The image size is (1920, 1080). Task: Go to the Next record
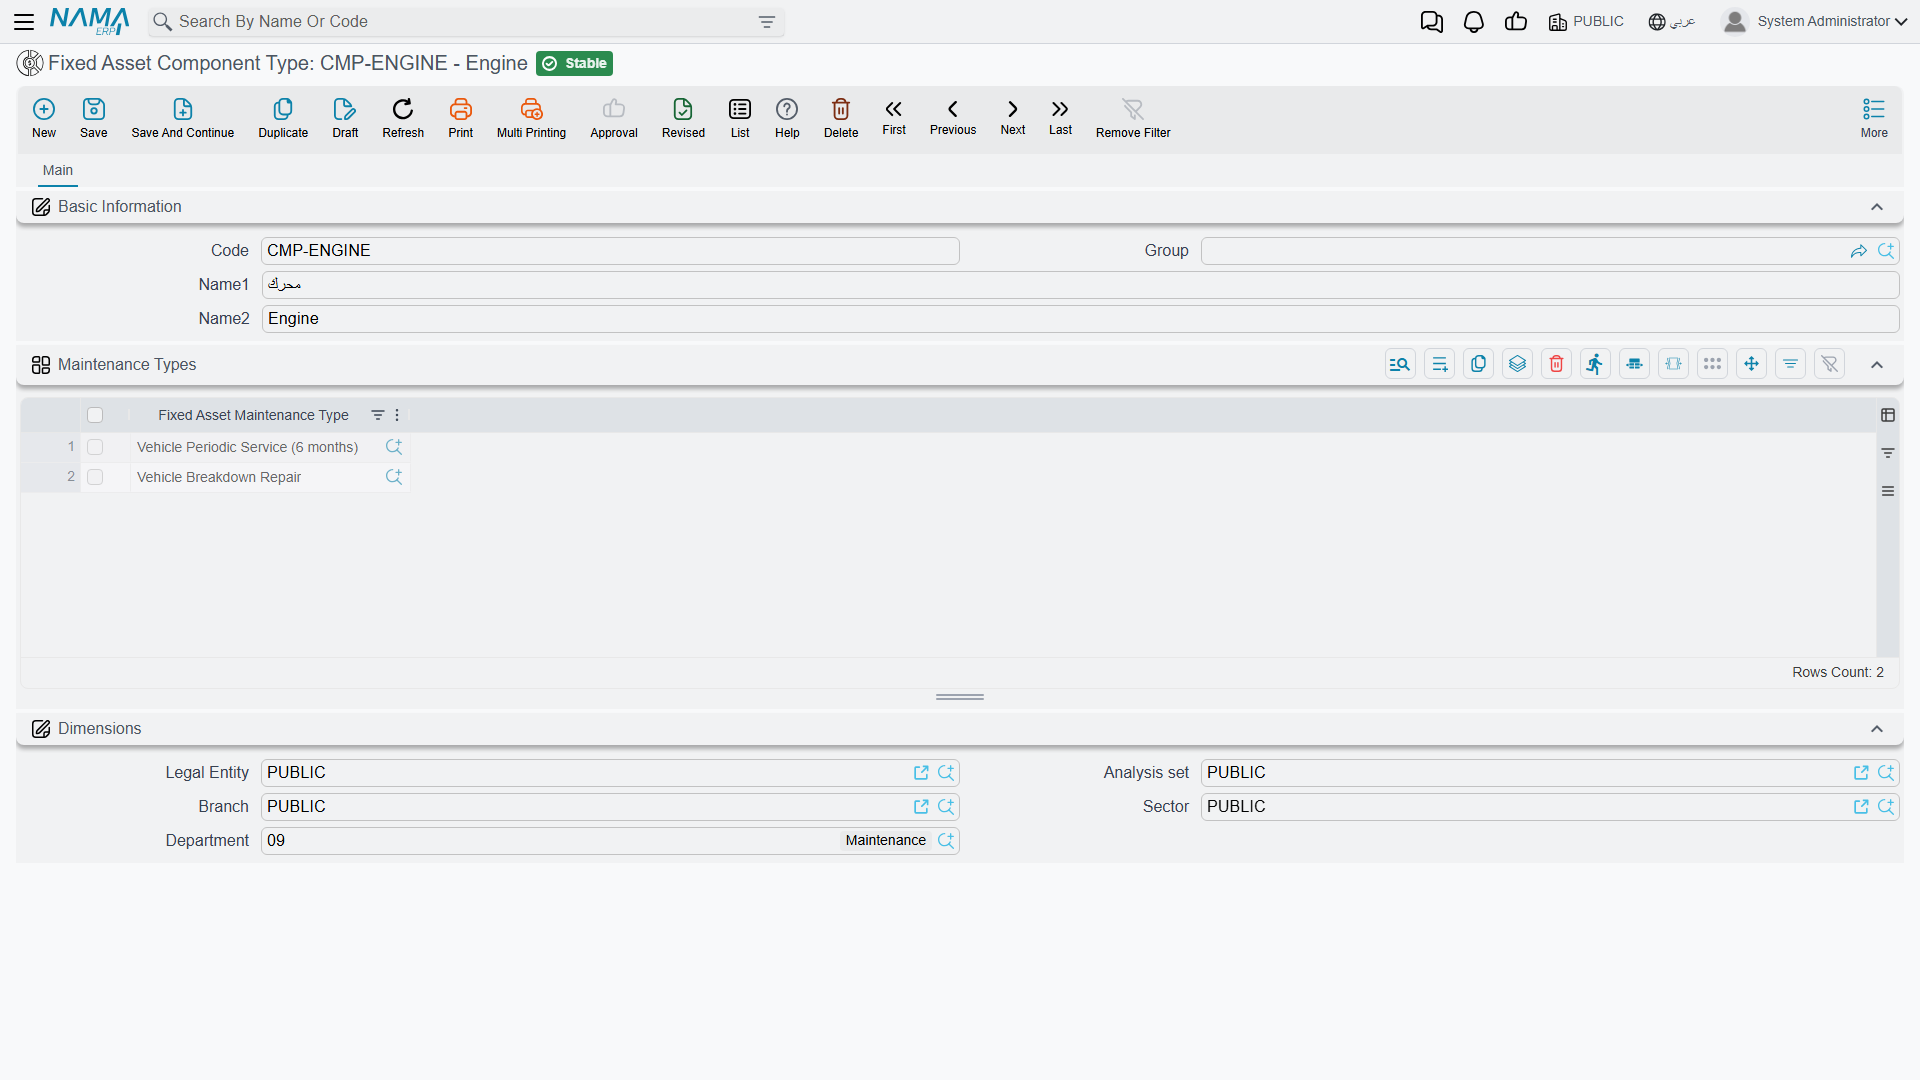tap(1013, 117)
